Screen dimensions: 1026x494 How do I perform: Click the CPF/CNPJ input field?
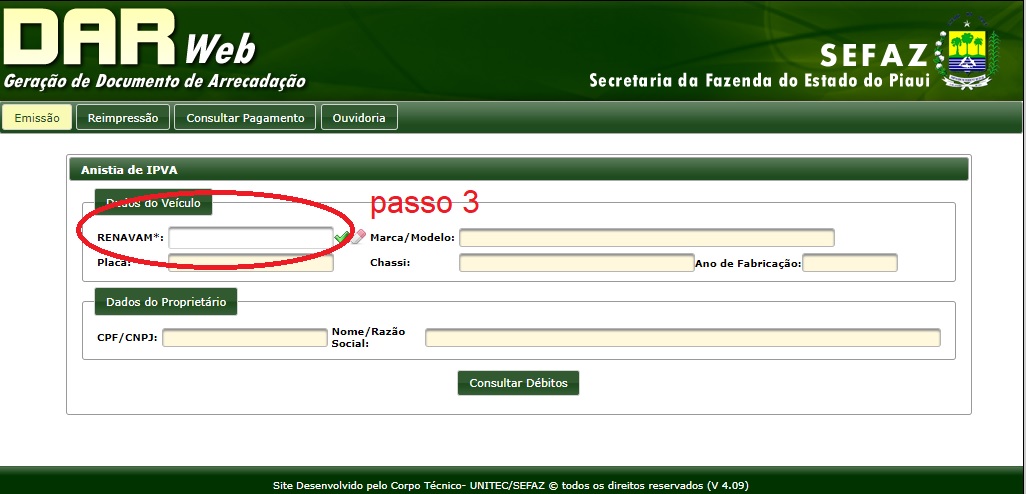pyautogui.click(x=244, y=338)
